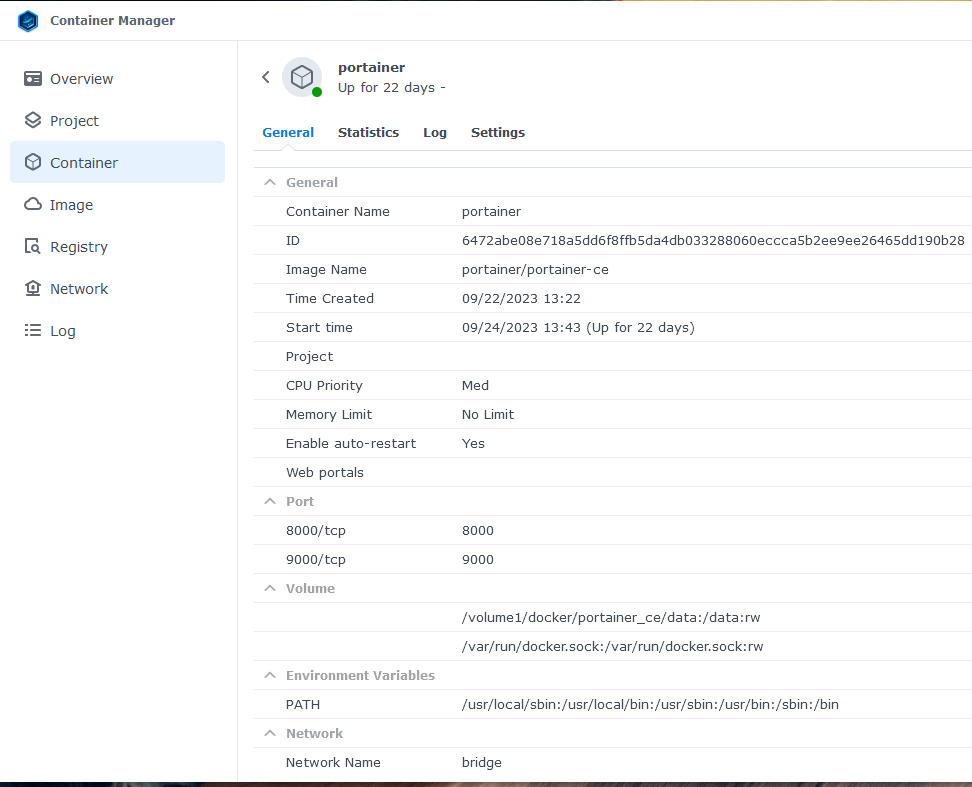Go back using the left arrow
The width and height of the screenshot is (972, 787).
coord(266,77)
